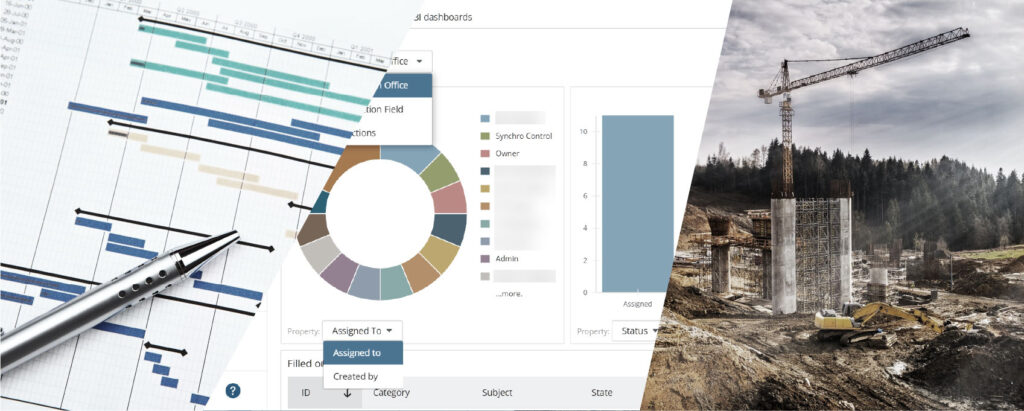Click the Owner legend color swatch
Viewport: 1024px width, 411px height.
[485, 154]
